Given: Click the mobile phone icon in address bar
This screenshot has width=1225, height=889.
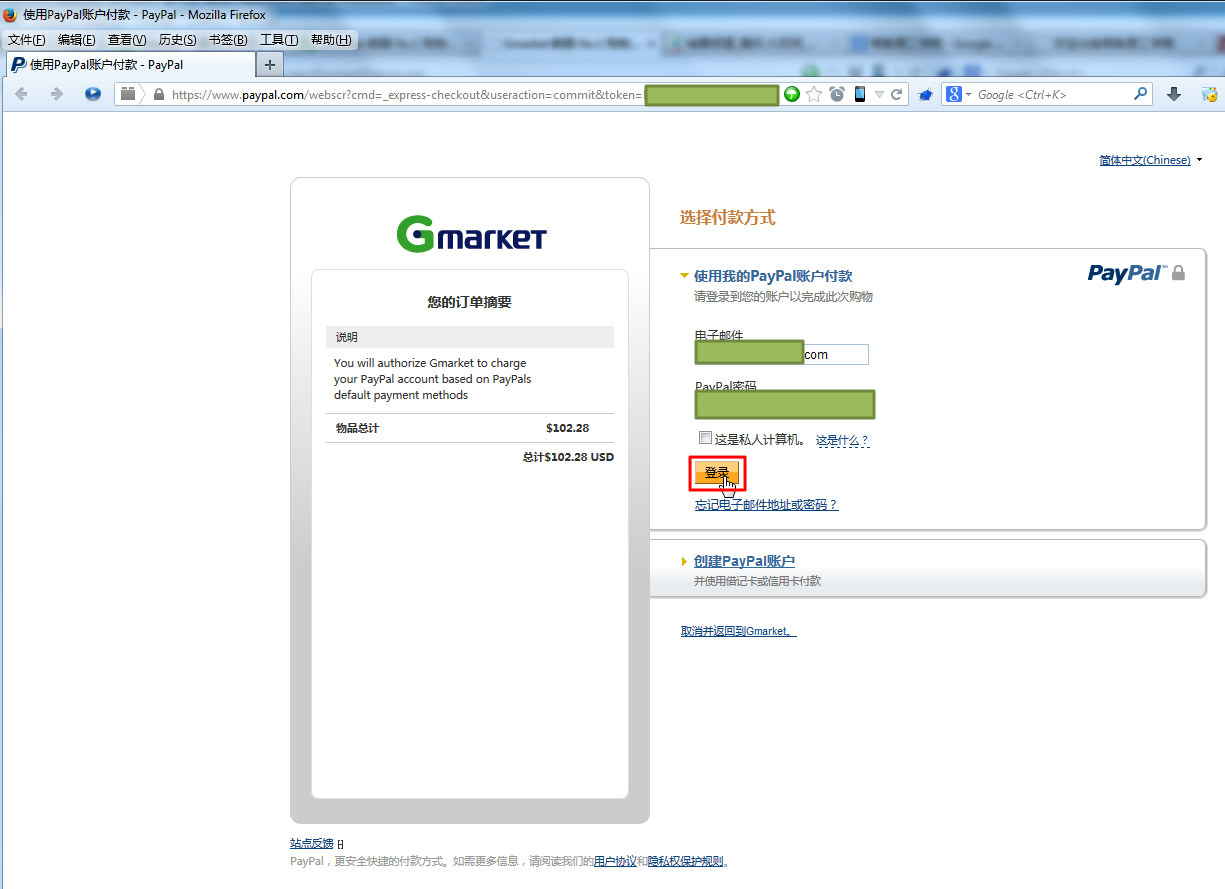Looking at the screenshot, I should click(x=859, y=94).
